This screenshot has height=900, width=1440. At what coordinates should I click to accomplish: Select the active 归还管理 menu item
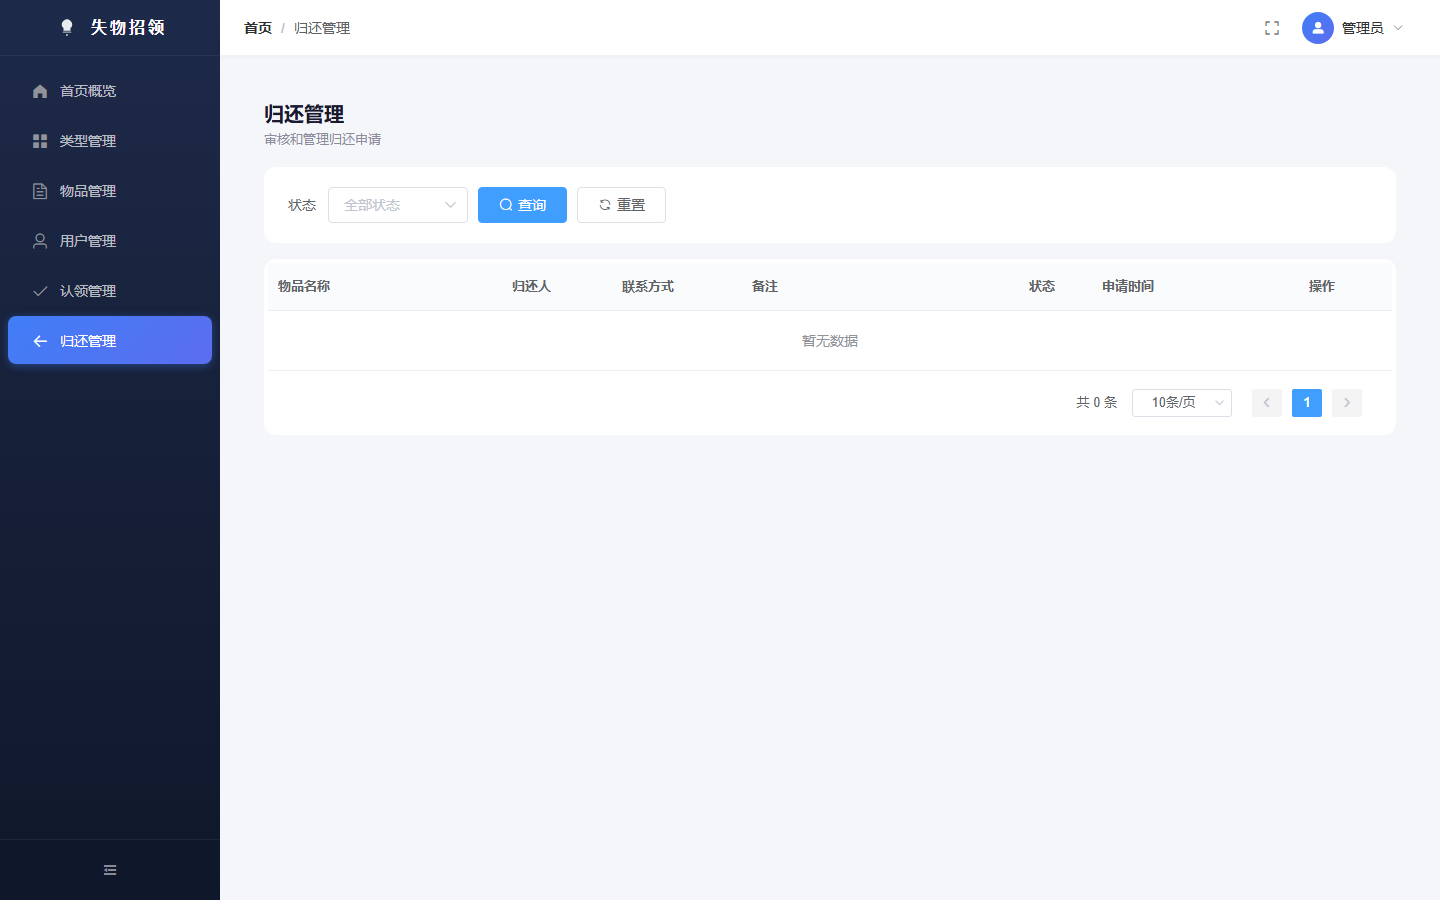click(110, 340)
